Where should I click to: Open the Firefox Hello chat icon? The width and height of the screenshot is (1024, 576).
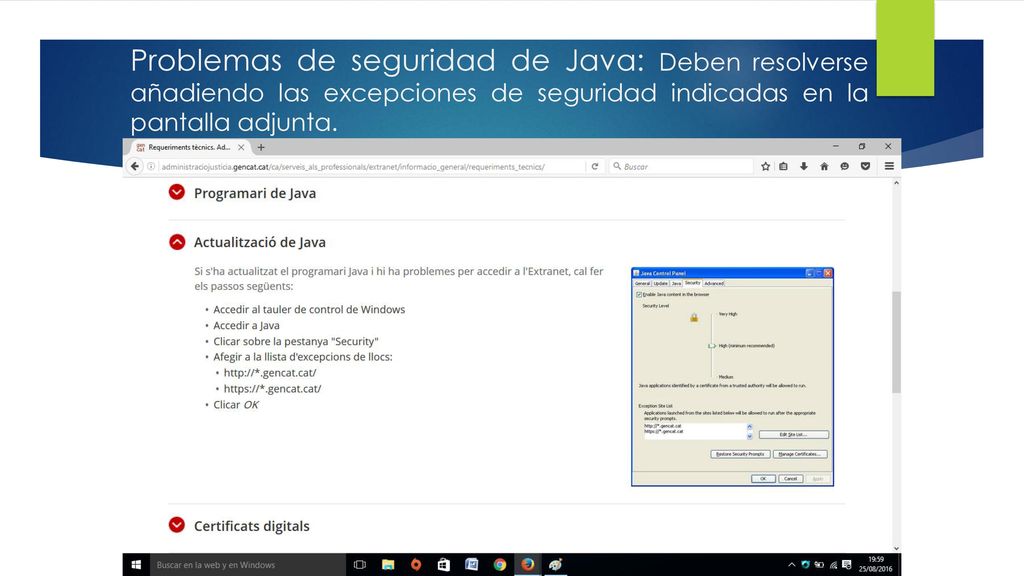coord(844,167)
